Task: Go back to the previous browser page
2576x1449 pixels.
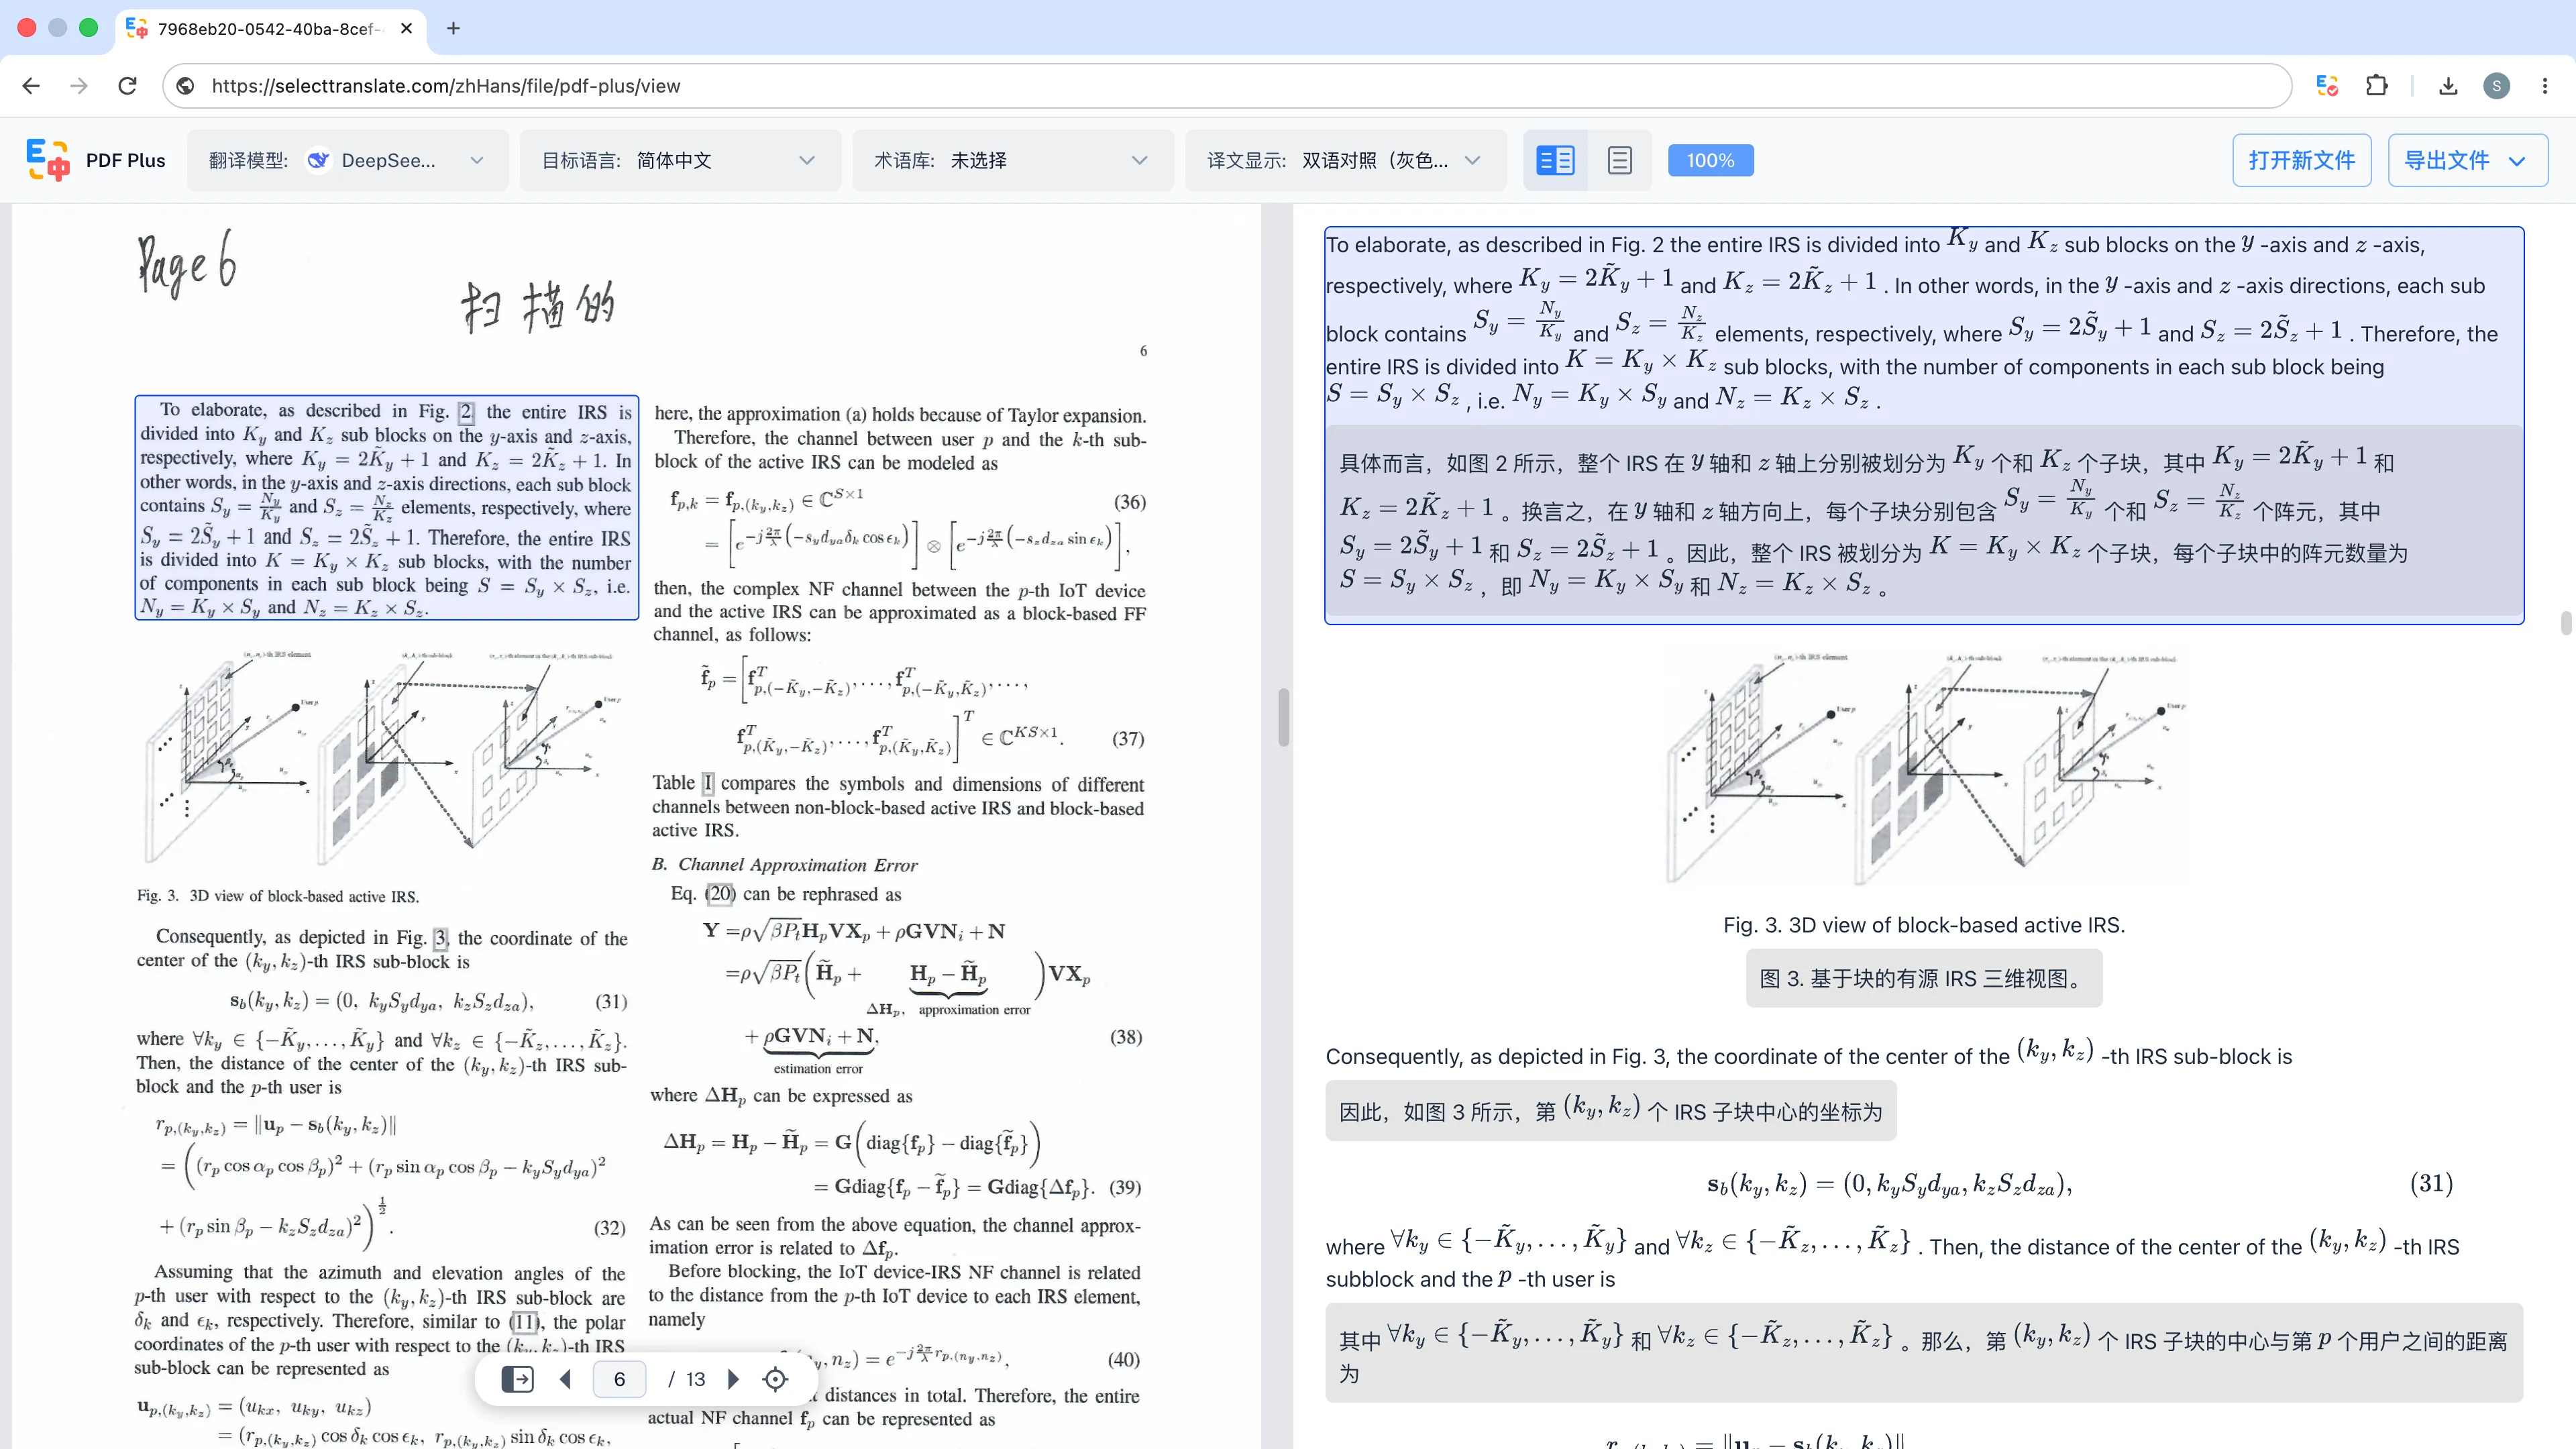Action: (31, 86)
